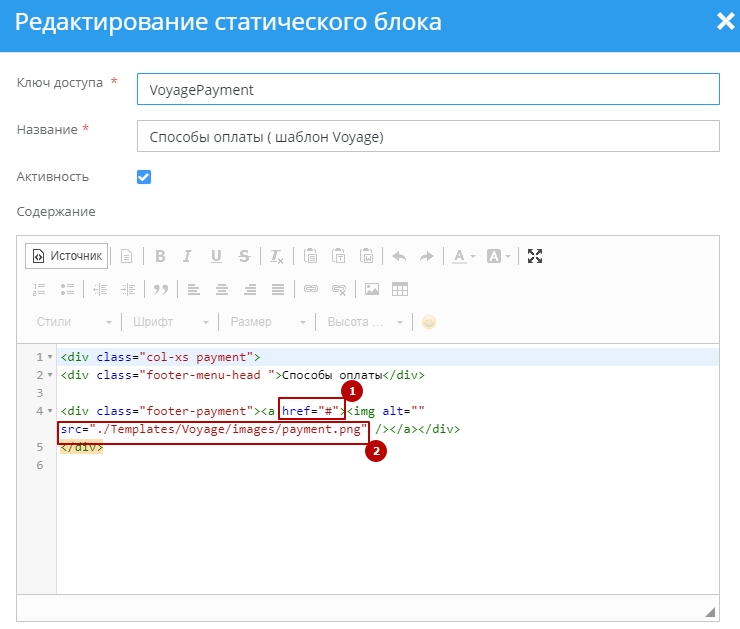
Task: Click the Название input field
Action: click(x=427, y=136)
